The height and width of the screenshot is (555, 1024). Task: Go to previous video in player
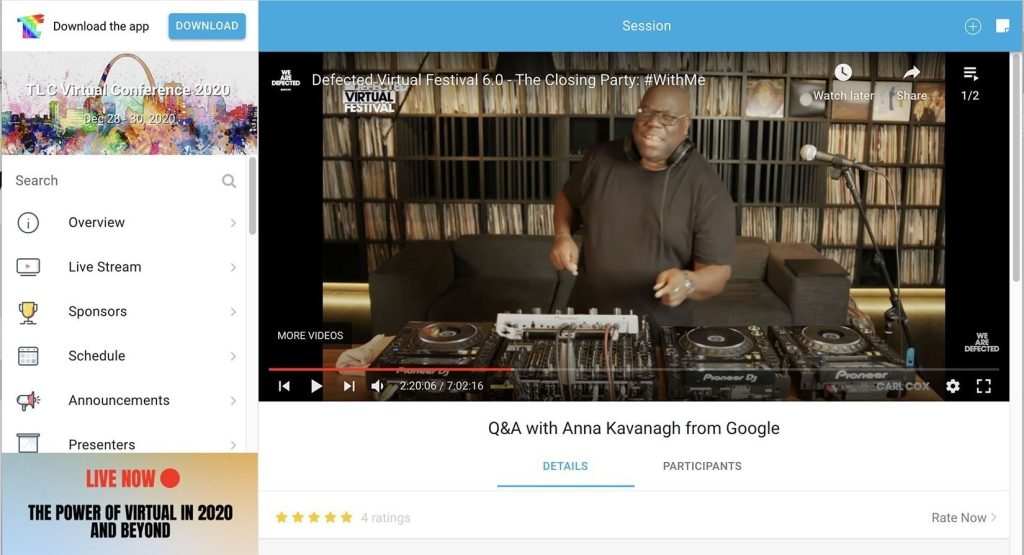(284, 386)
